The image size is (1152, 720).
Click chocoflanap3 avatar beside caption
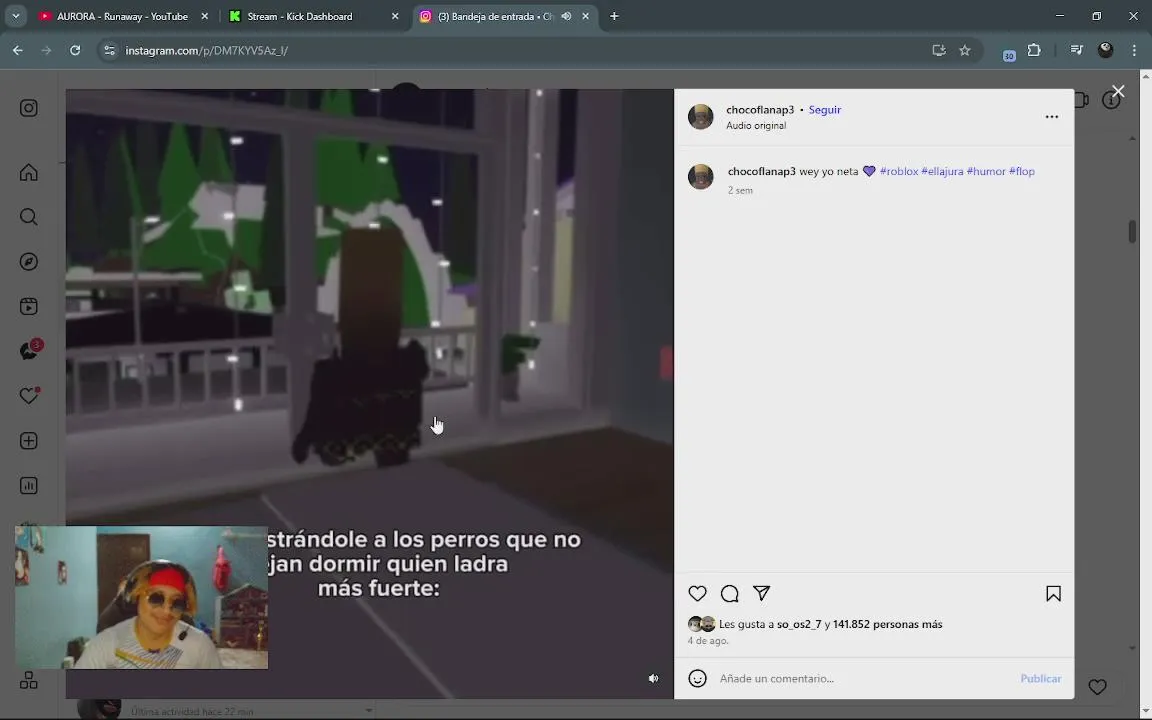coord(700,176)
